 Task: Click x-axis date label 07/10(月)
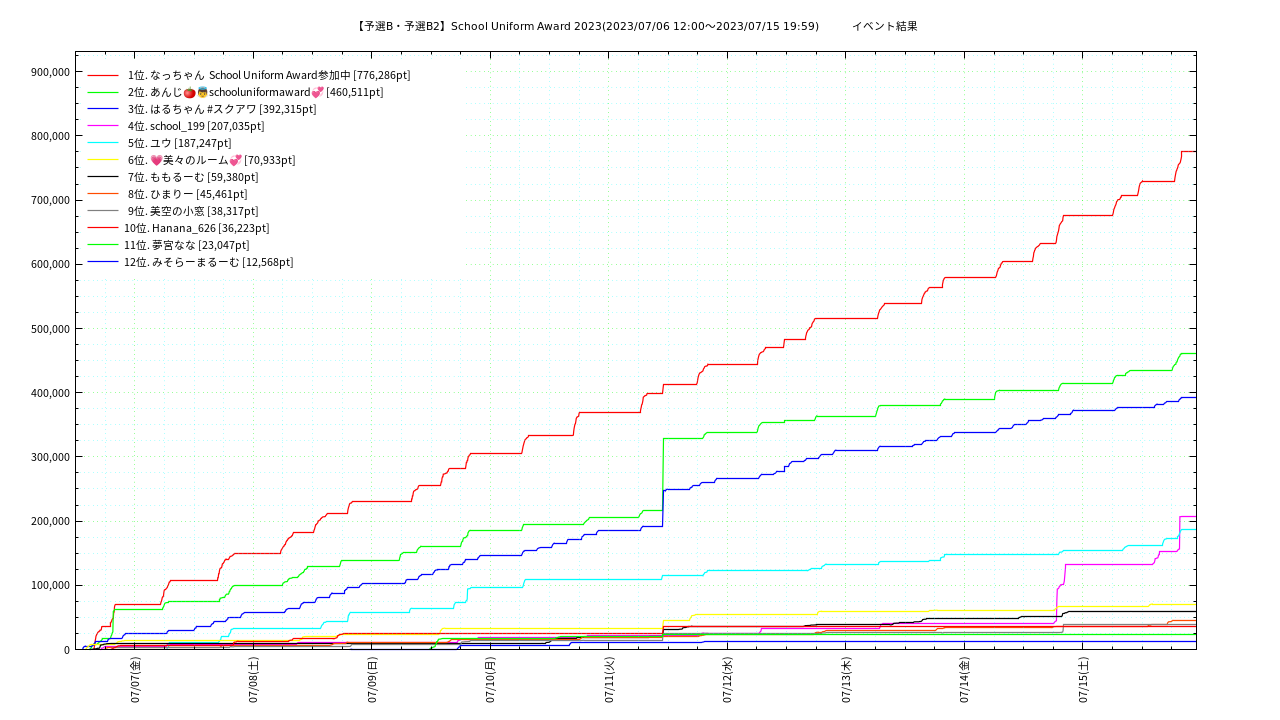click(x=490, y=680)
